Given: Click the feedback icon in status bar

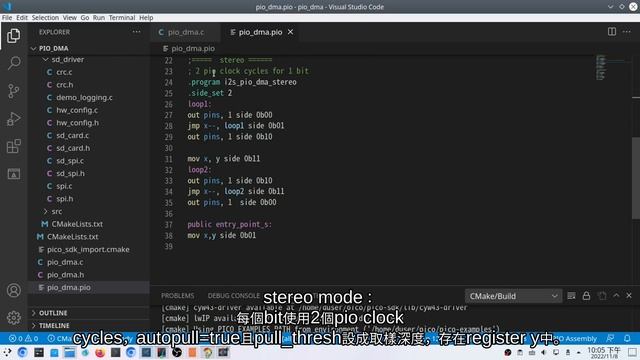Looking at the screenshot, I should click(x=610, y=338).
